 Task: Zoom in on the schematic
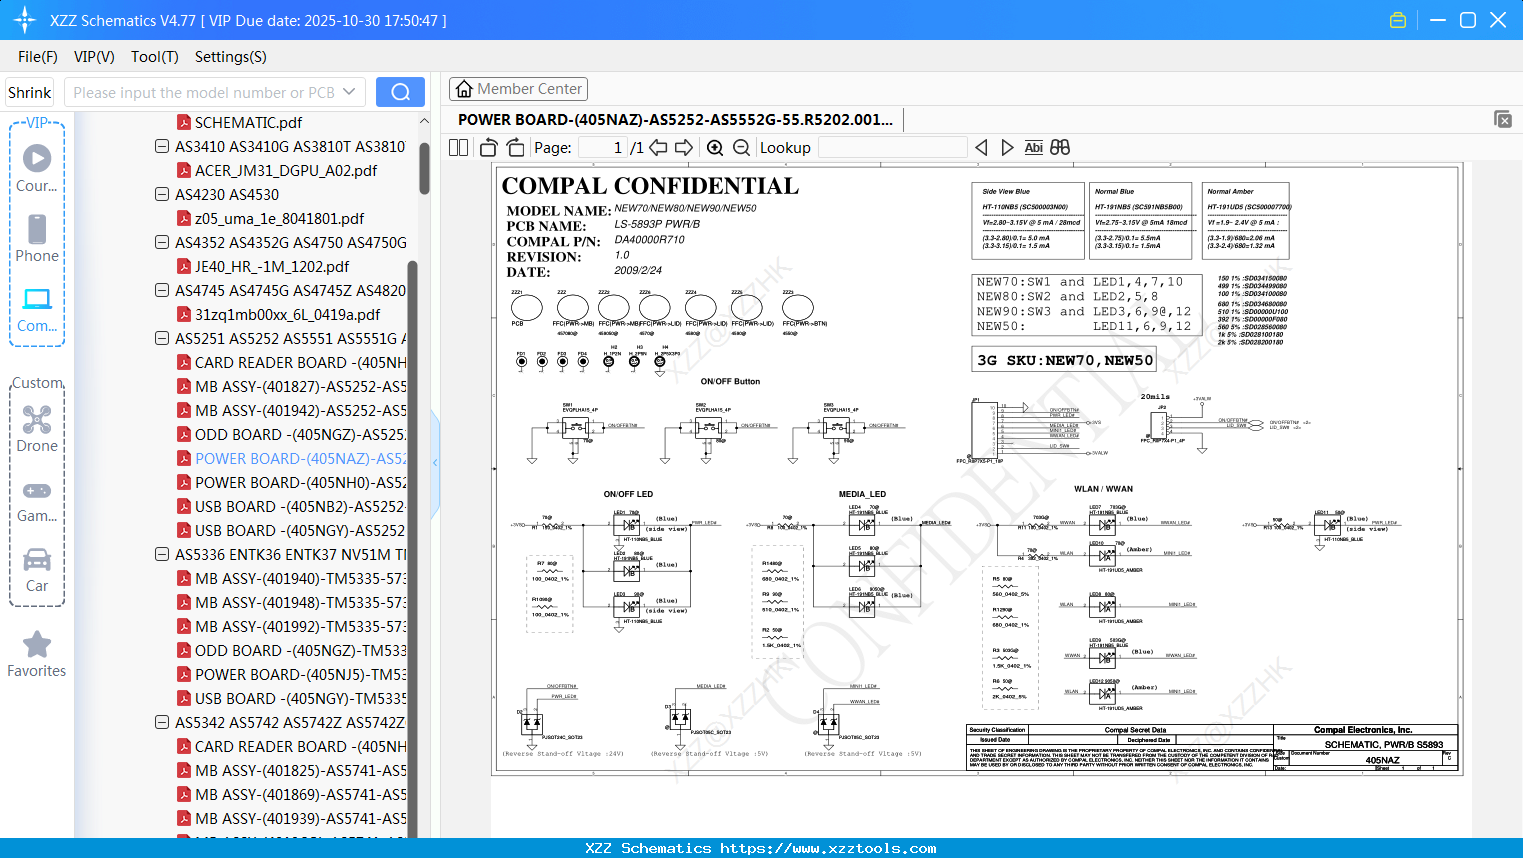pyautogui.click(x=715, y=148)
